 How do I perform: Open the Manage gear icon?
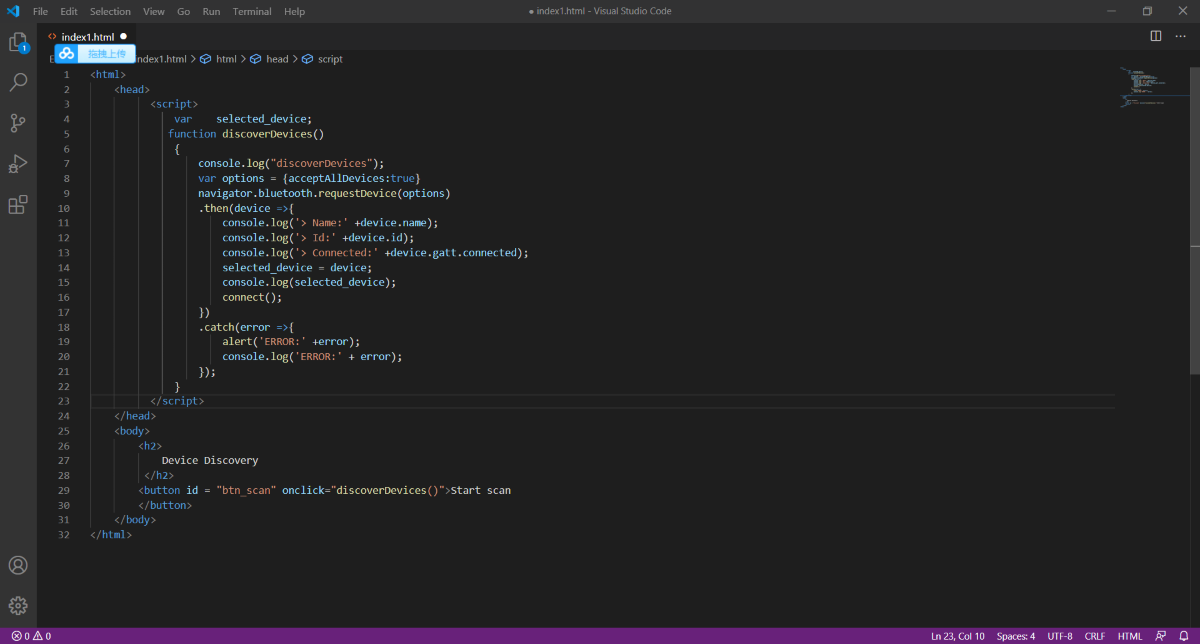point(18,605)
